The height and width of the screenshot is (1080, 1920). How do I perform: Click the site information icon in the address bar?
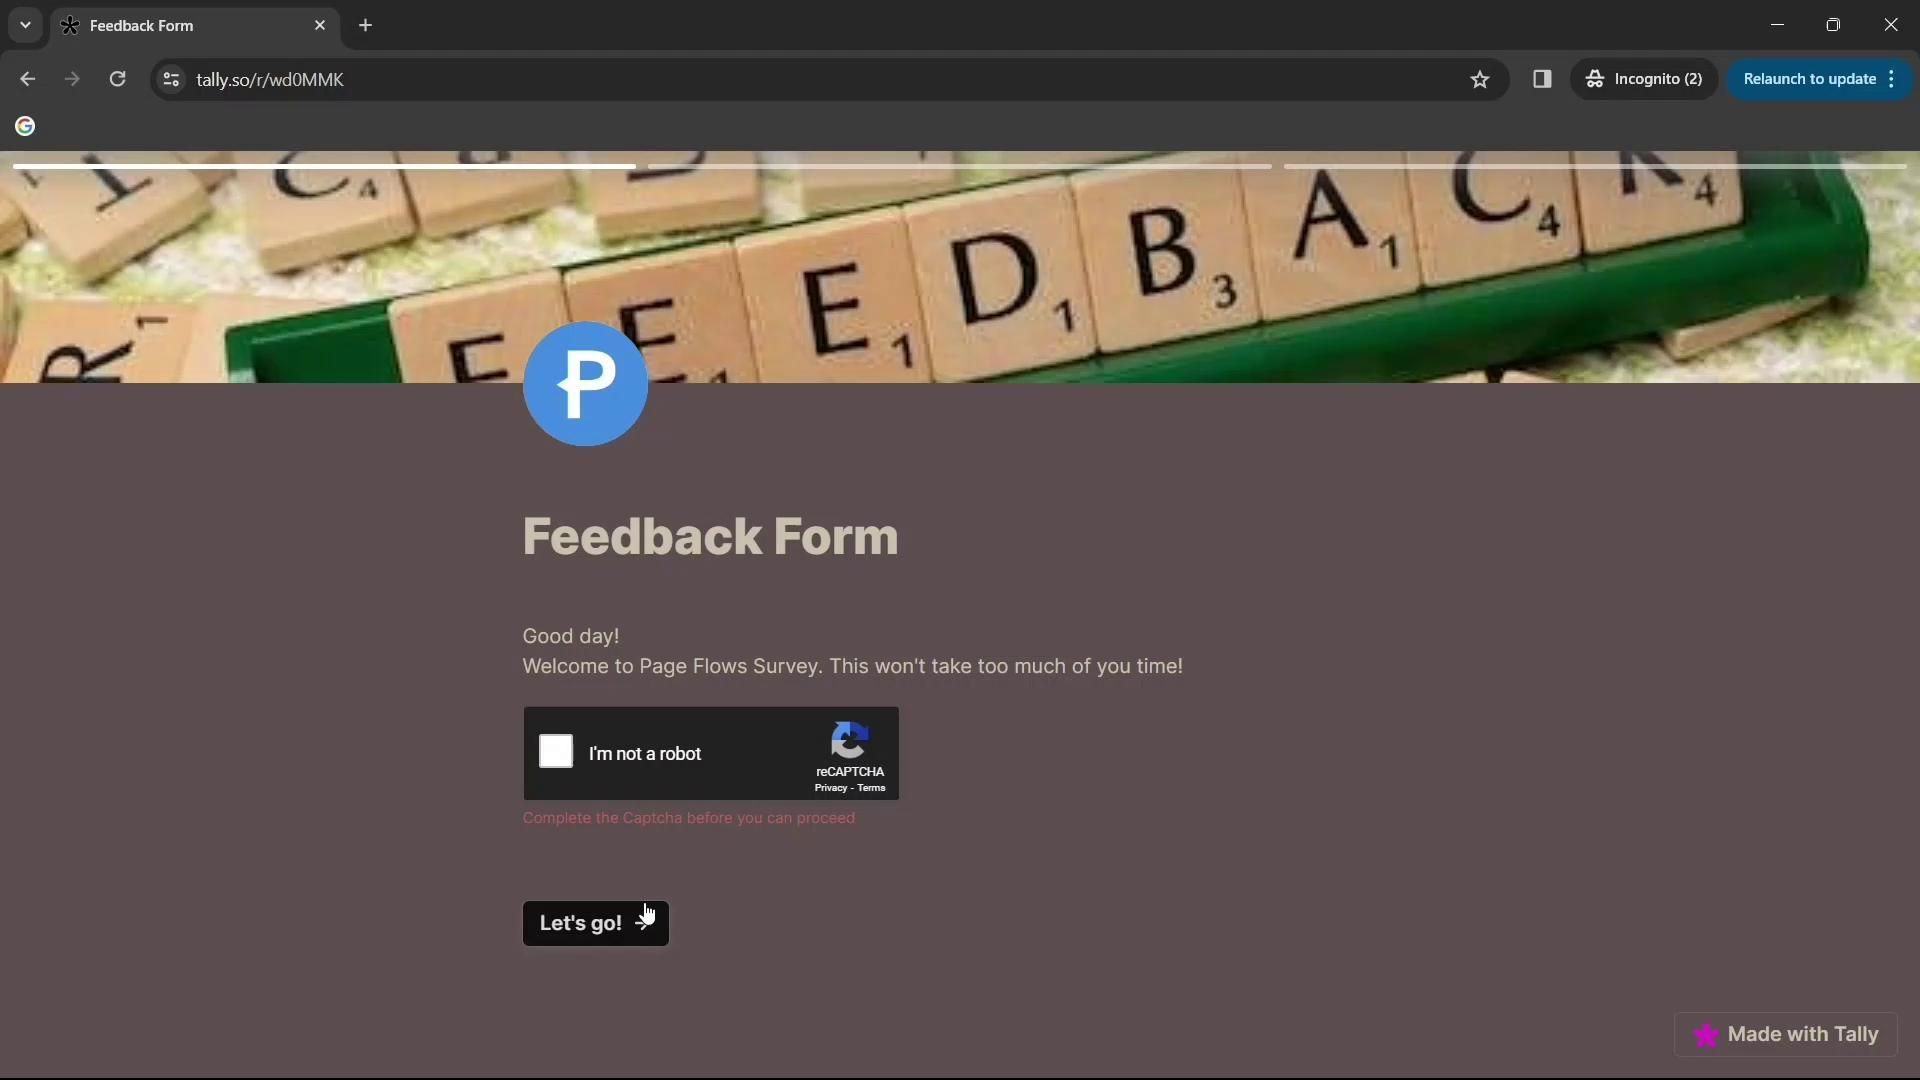[171, 79]
